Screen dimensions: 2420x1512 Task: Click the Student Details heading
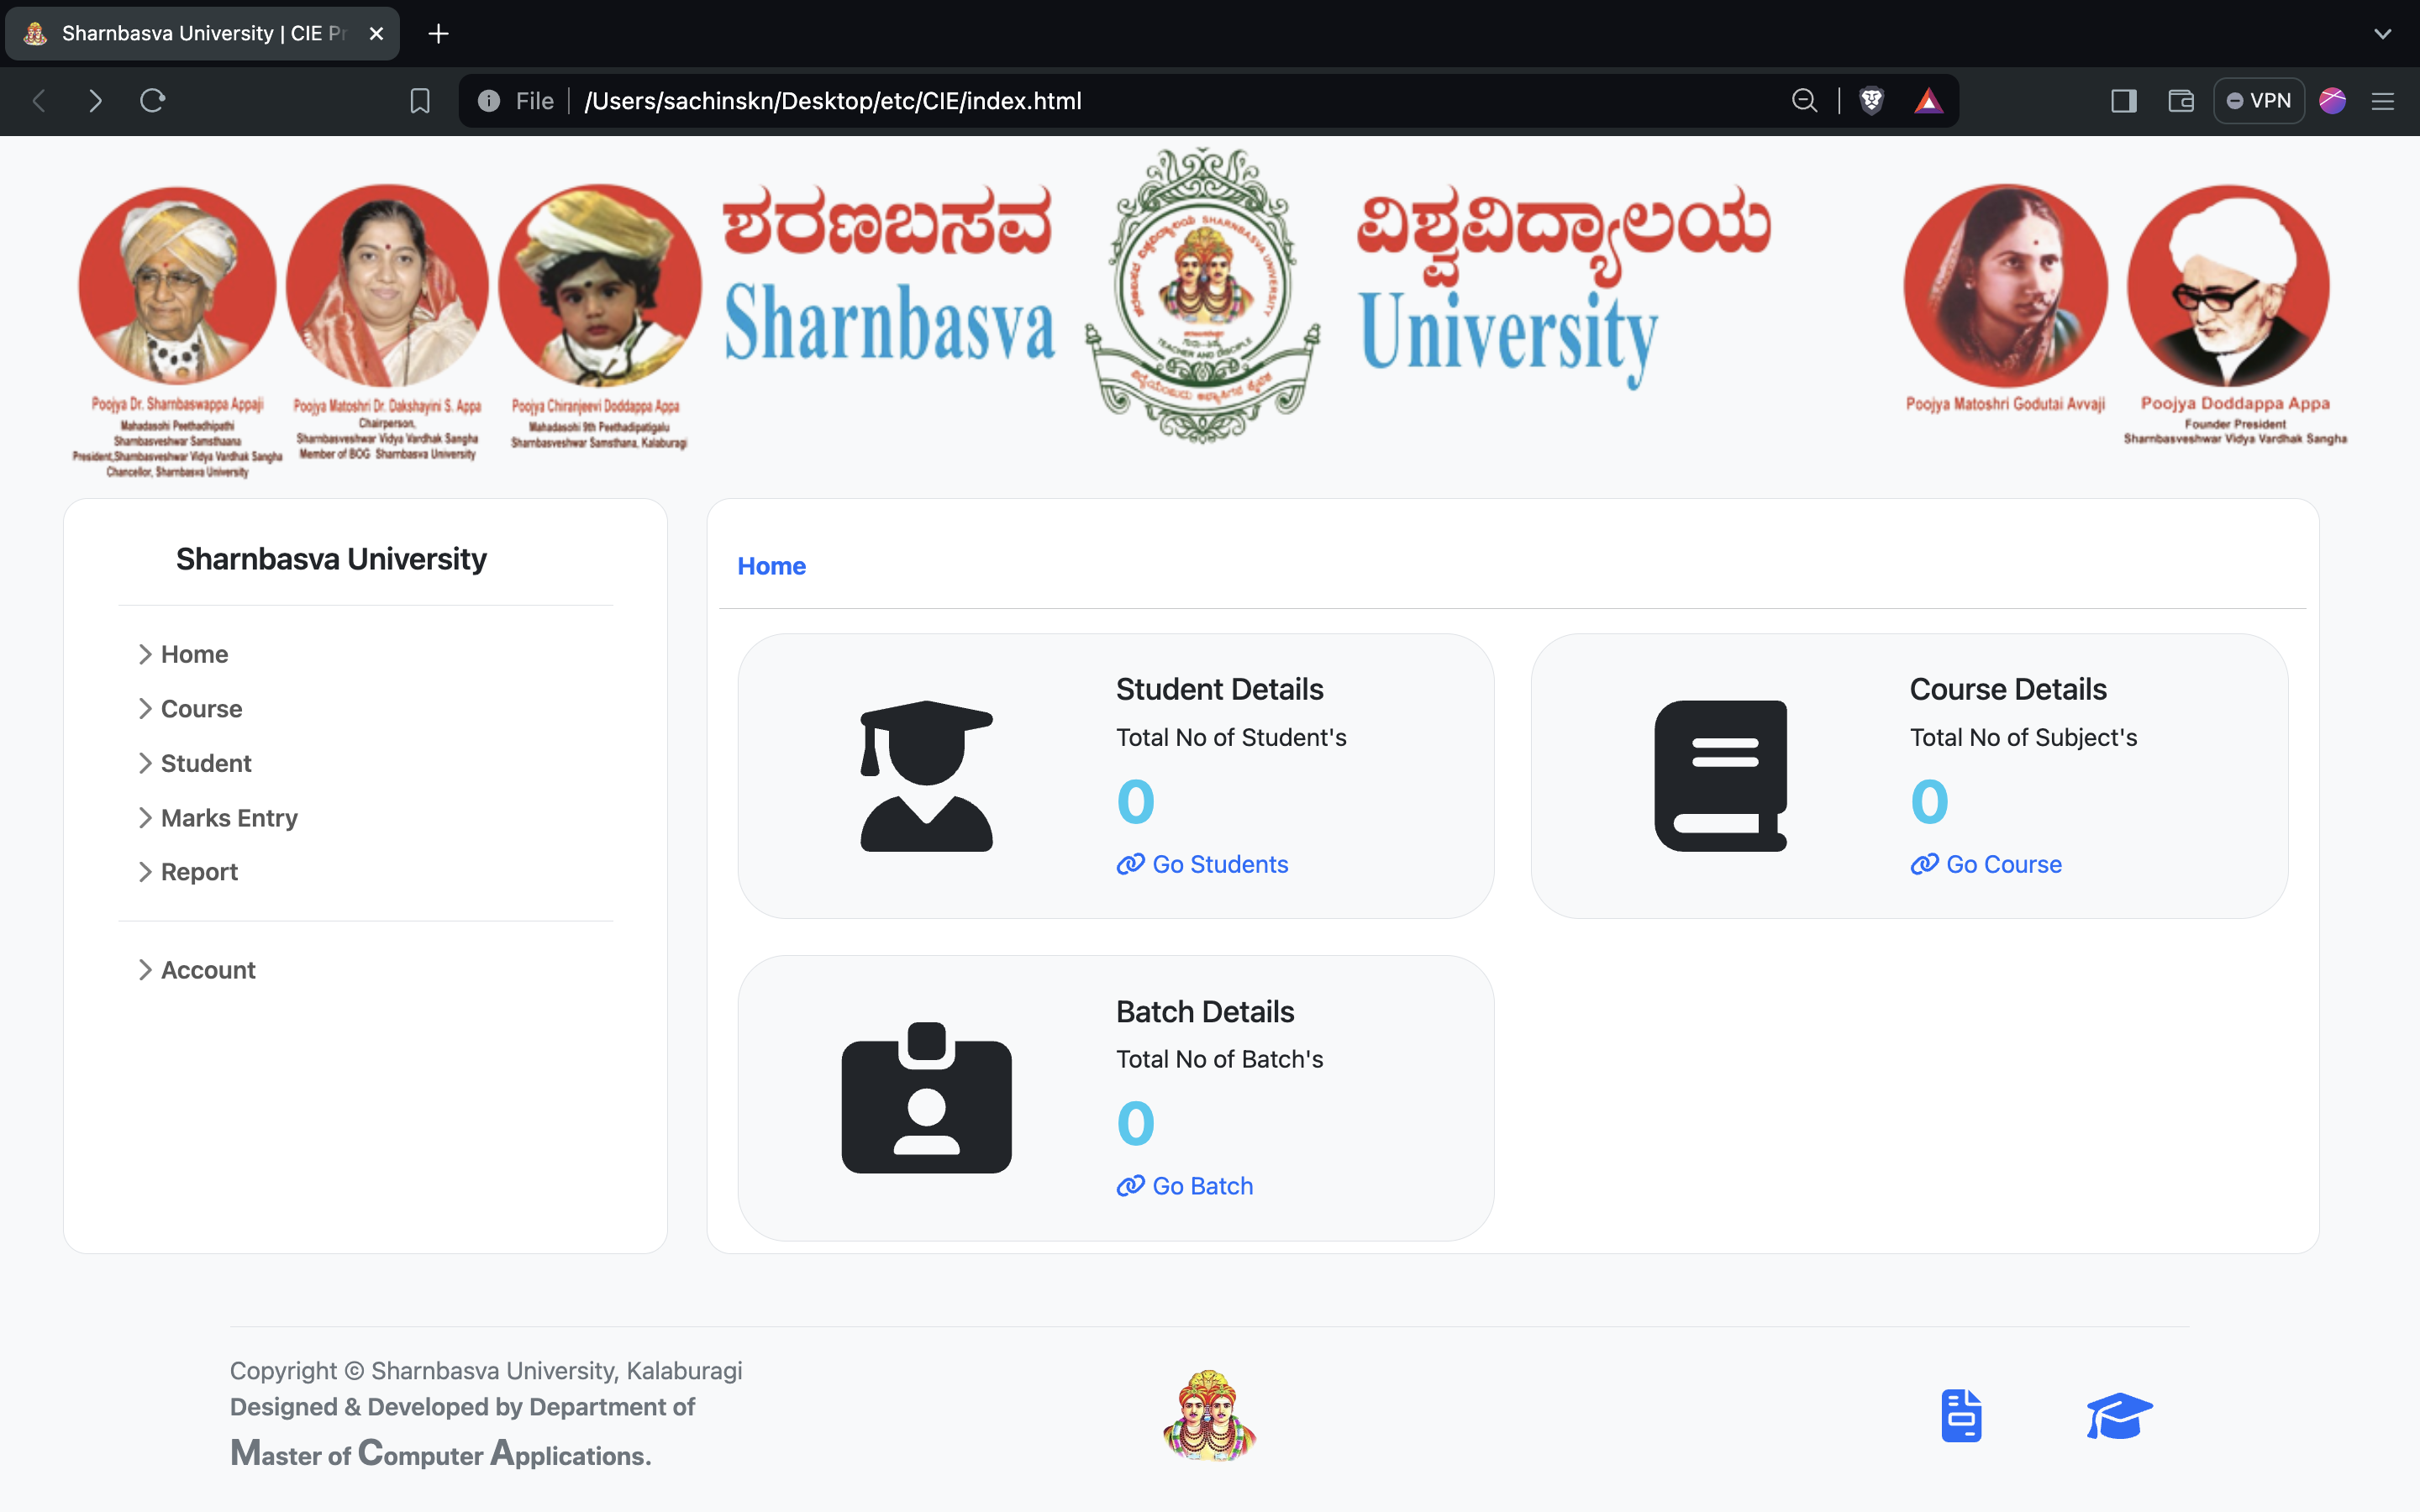click(x=1219, y=689)
